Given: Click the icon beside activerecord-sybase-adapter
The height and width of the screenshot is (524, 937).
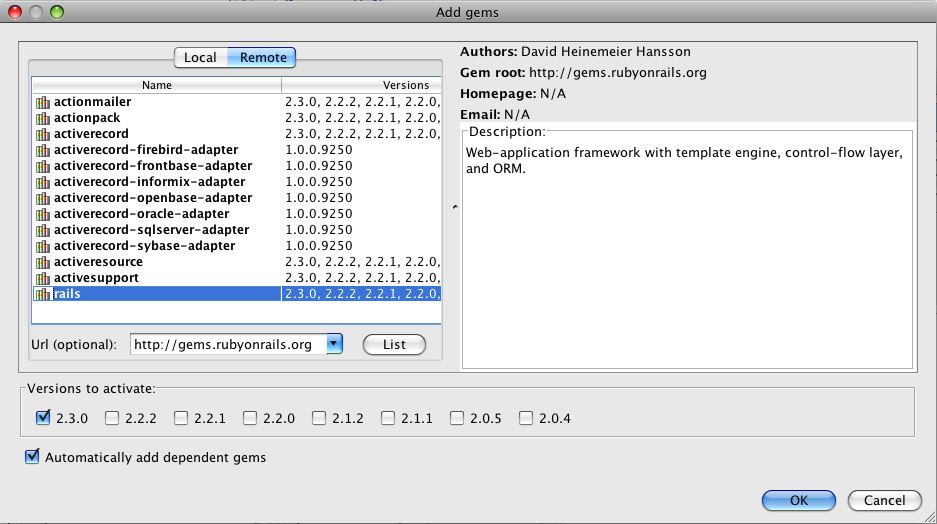Looking at the screenshot, I should 42,246.
